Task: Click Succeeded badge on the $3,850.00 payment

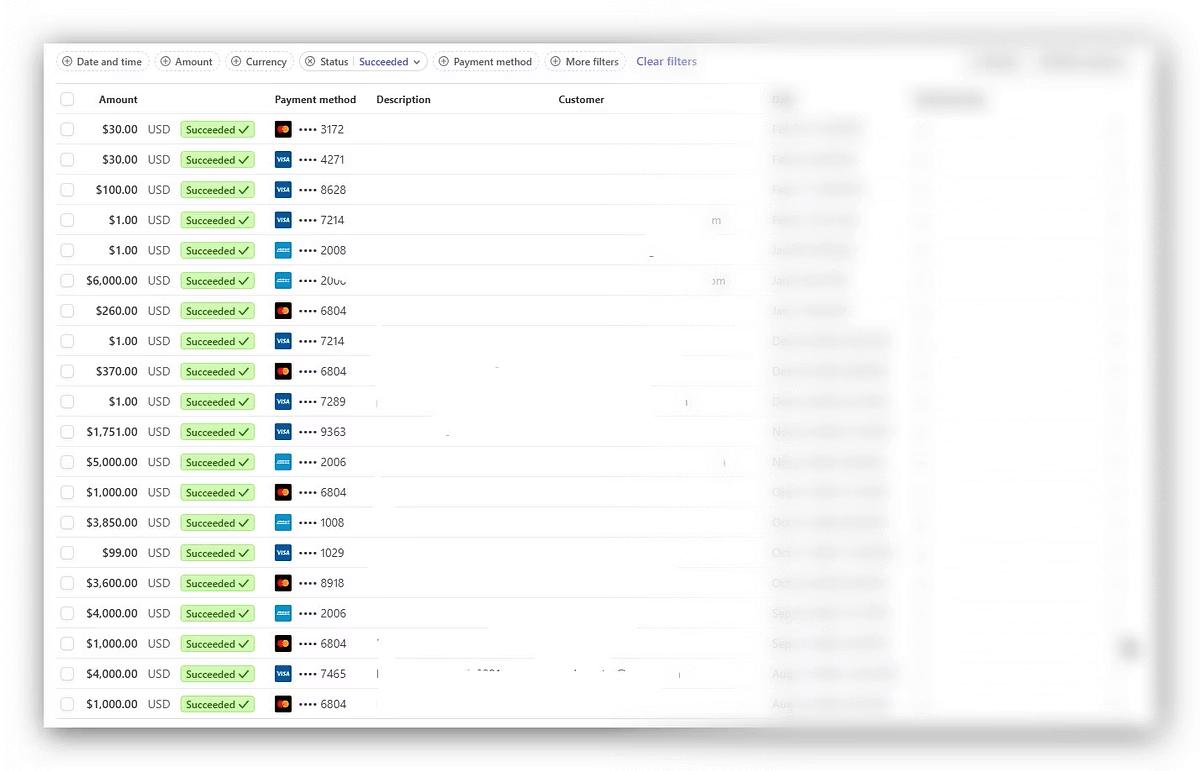Action: coord(217,522)
